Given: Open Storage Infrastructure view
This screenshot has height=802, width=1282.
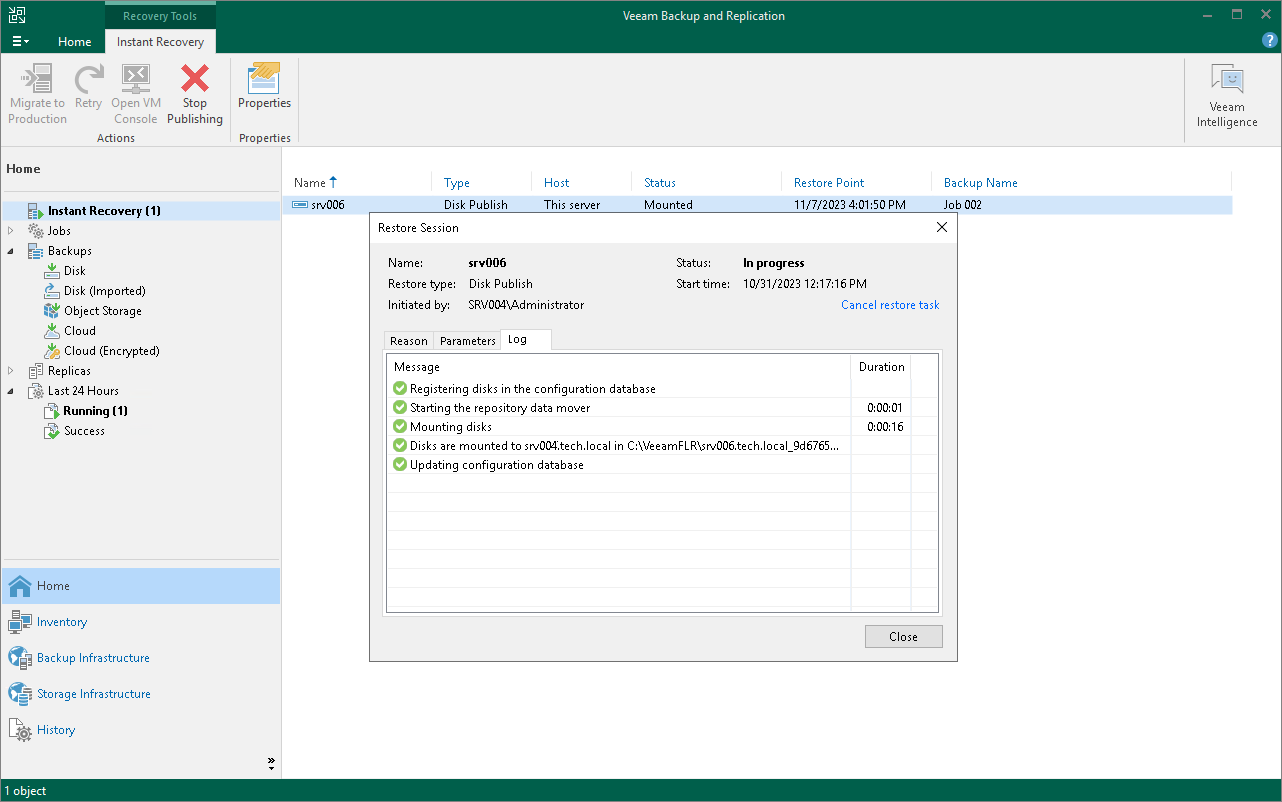Looking at the screenshot, I should pos(94,693).
